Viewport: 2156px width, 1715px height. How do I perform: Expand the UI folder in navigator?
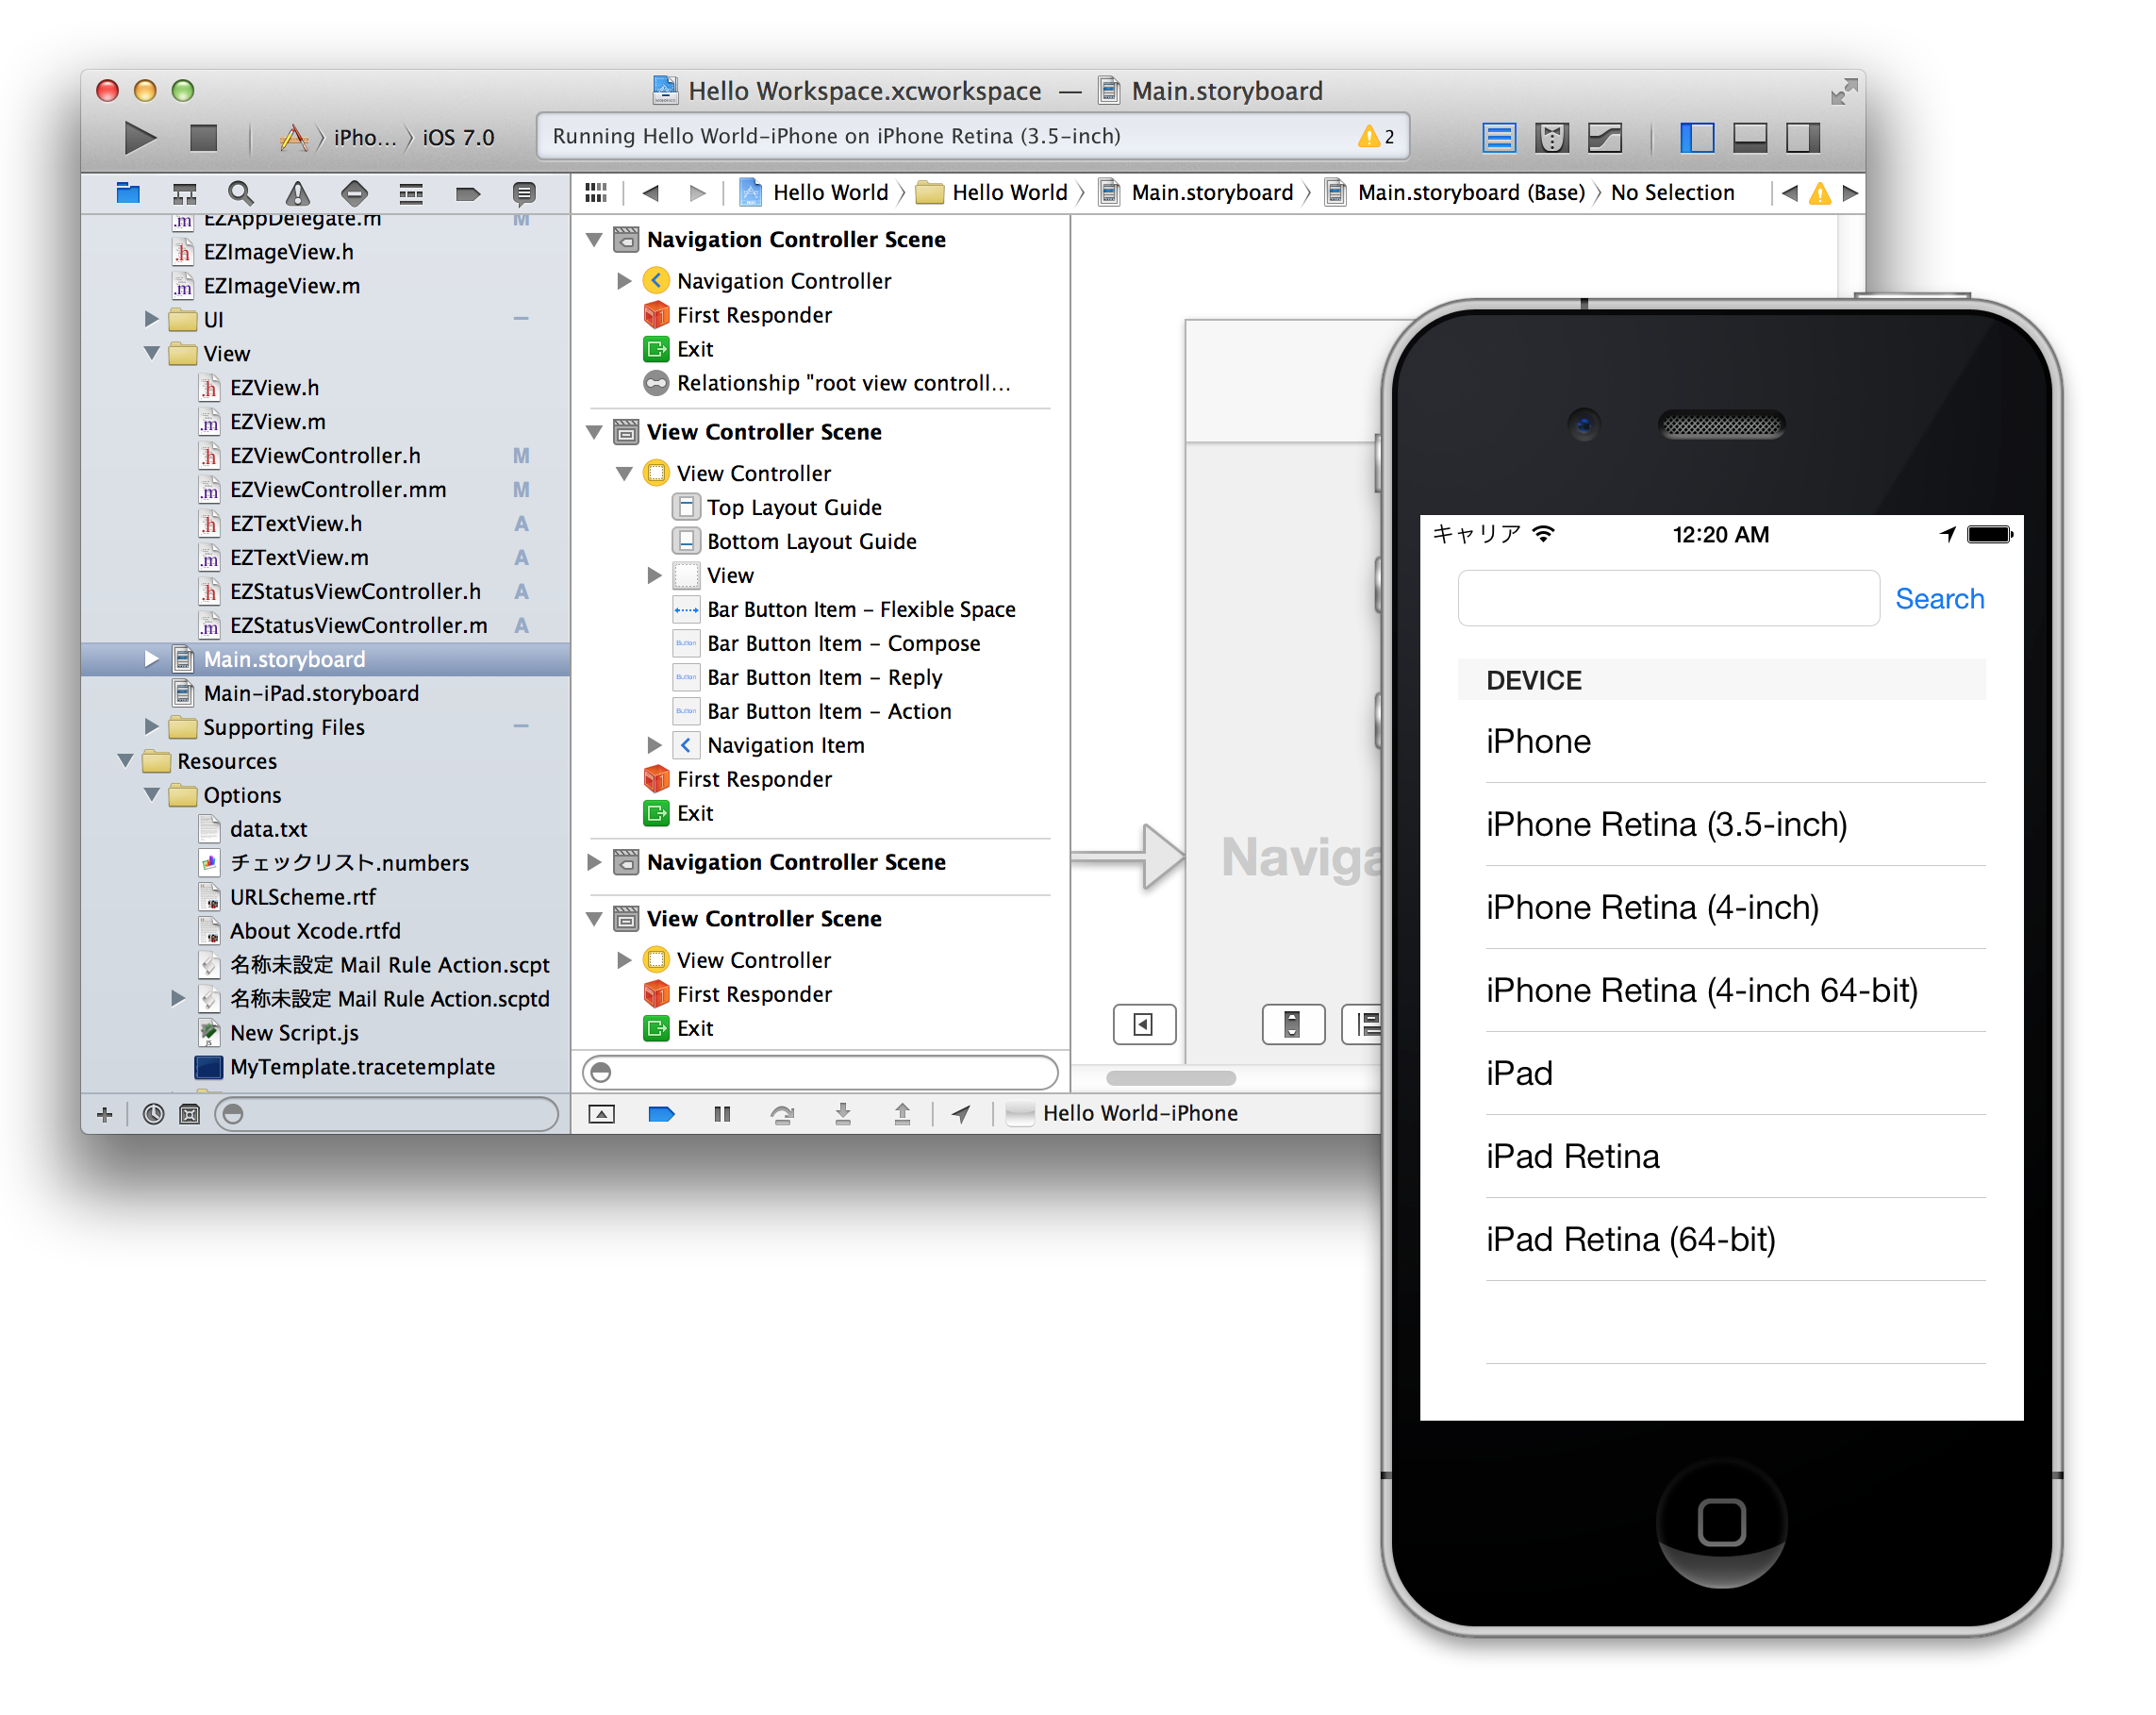[151, 319]
